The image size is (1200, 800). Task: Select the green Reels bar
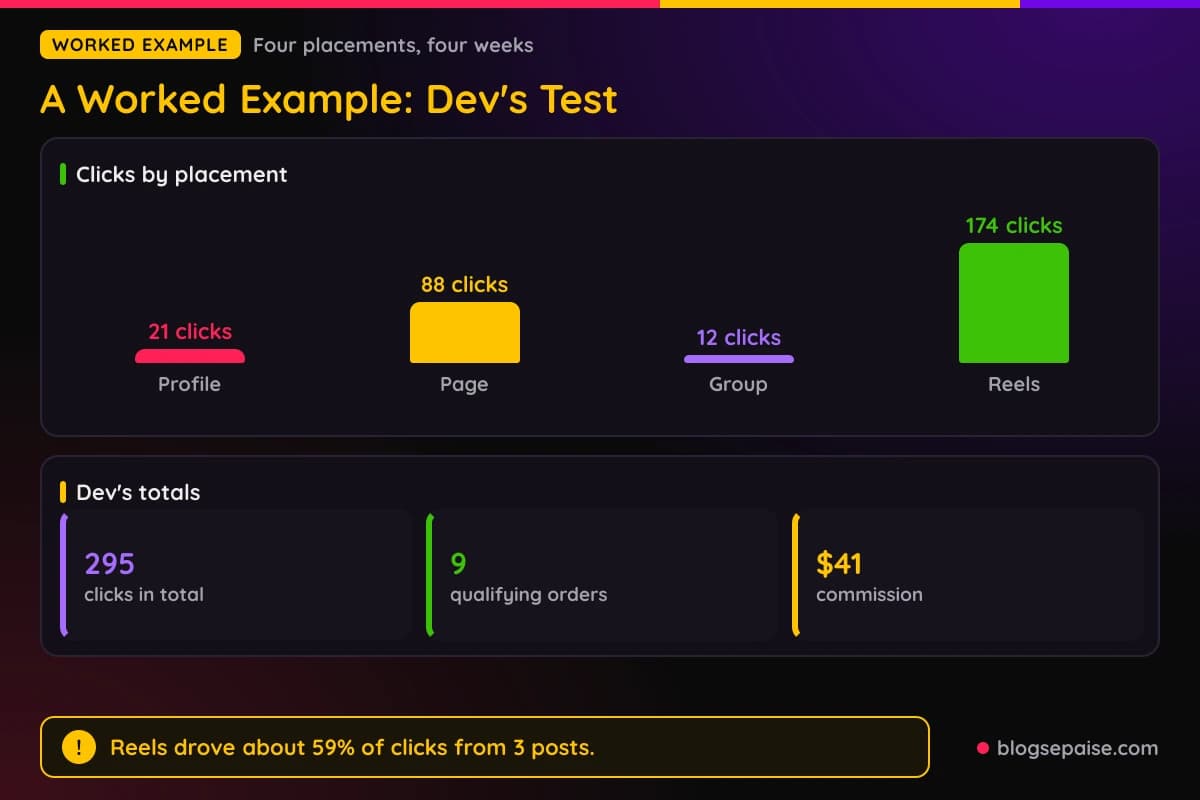(x=1014, y=303)
